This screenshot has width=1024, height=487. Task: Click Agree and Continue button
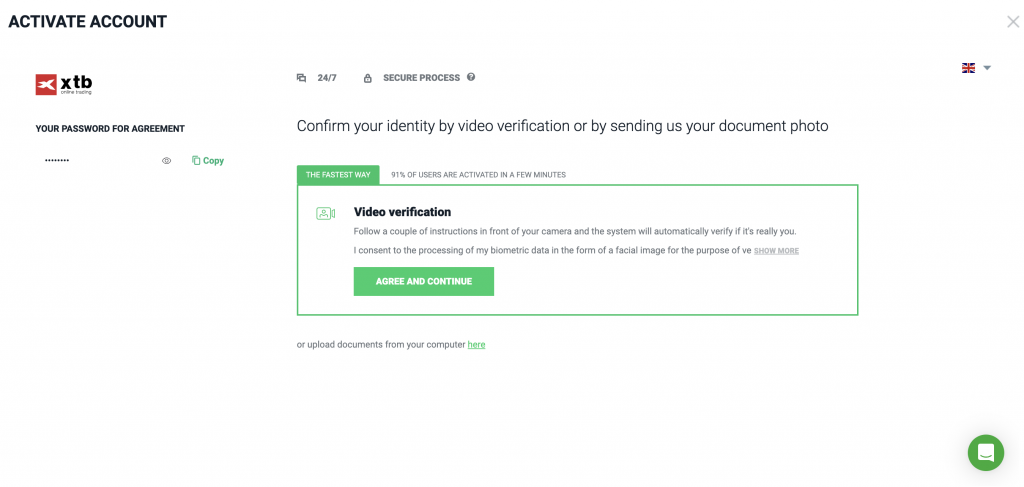click(x=424, y=281)
